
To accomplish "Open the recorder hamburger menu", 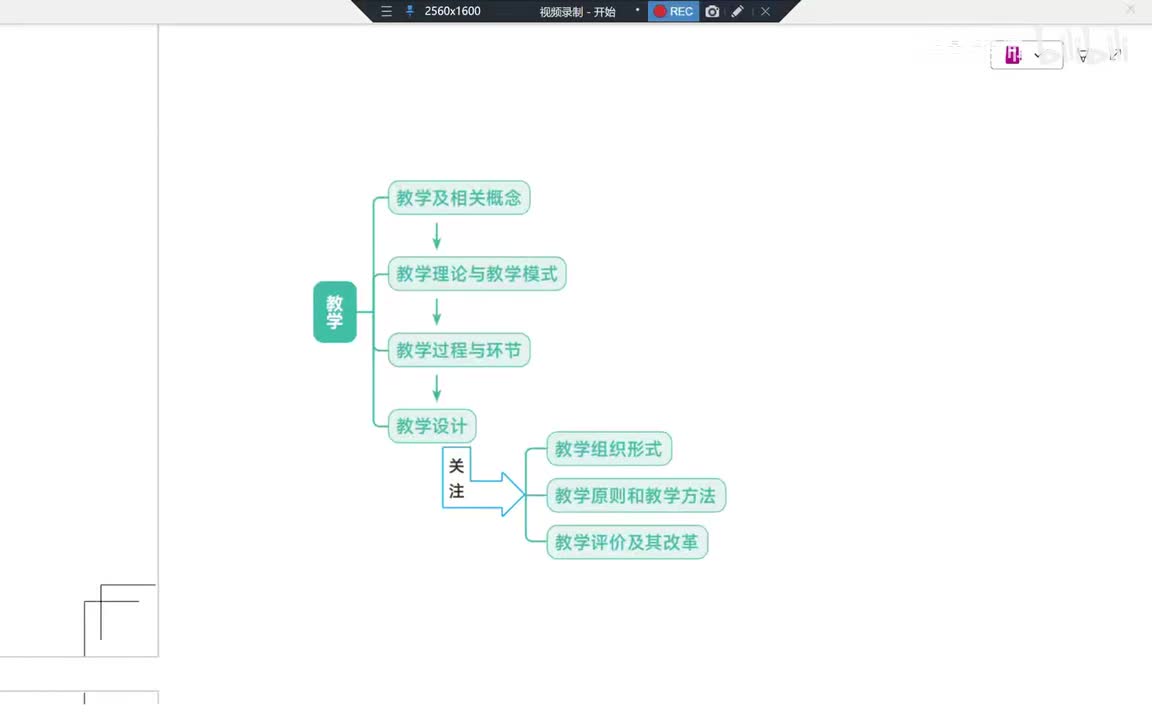I will point(386,11).
